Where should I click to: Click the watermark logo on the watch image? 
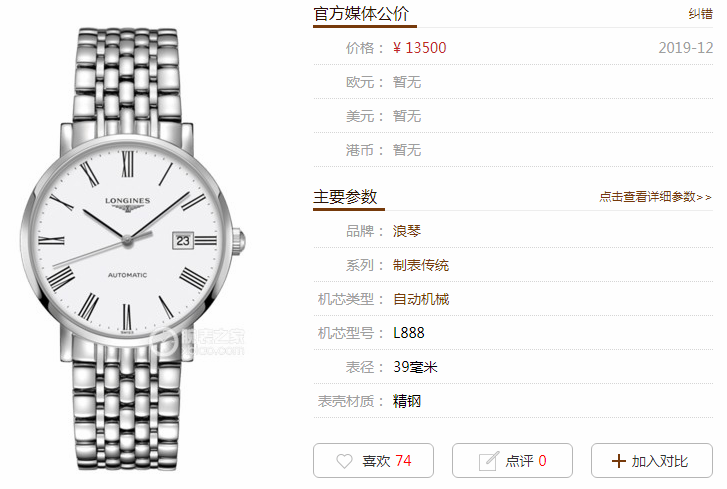click(x=198, y=342)
